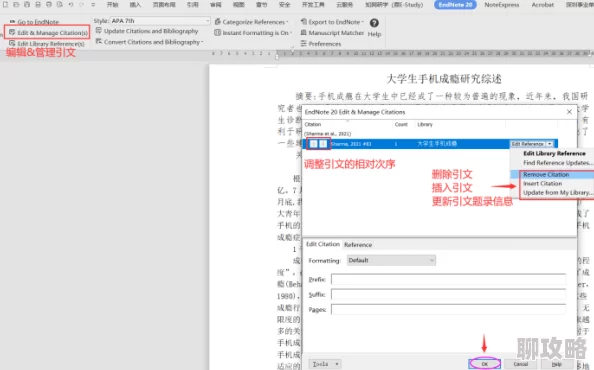The height and width of the screenshot is (370, 594).
Task: Click the Library column header
Action: (425, 124)
